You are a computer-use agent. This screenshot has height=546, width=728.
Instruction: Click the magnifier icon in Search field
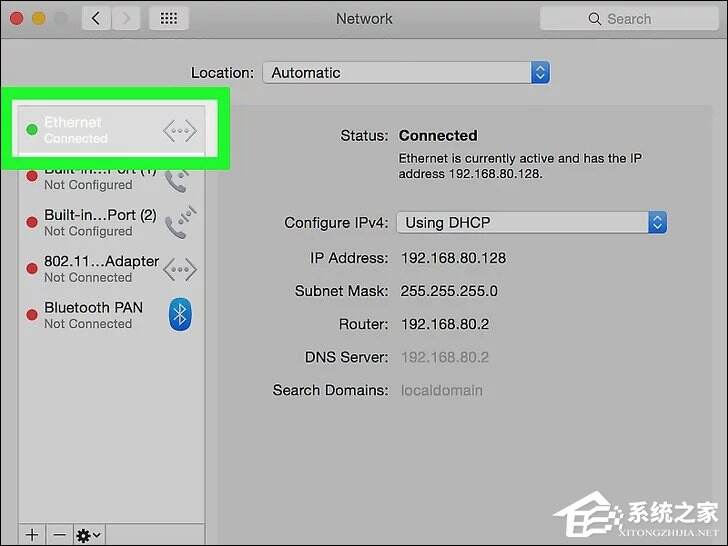pos(594,19)
